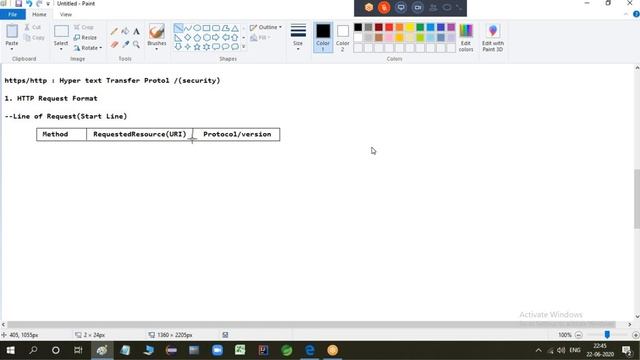Choose the Rounded rectangle shape
Image resolution: width=640 pixels, height=360 pixels.
(216, 28)
